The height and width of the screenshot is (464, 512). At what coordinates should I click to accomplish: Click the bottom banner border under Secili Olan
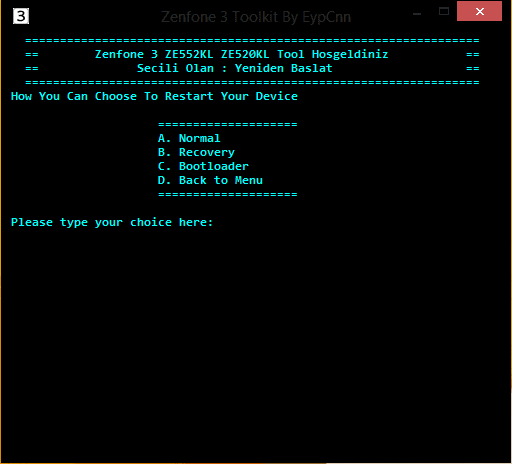[x=252, y=82]
